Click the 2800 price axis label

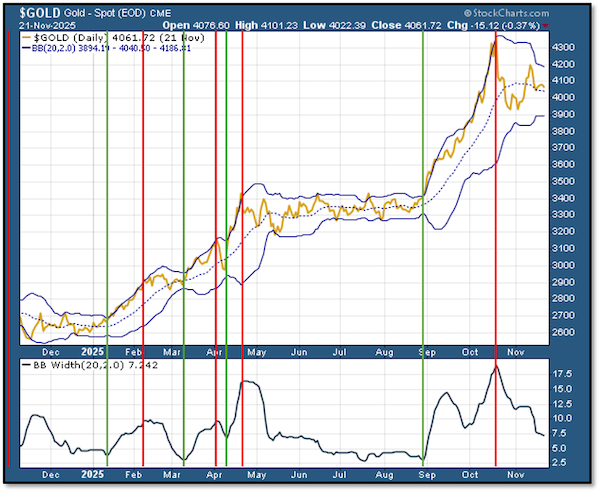(563, 298)
